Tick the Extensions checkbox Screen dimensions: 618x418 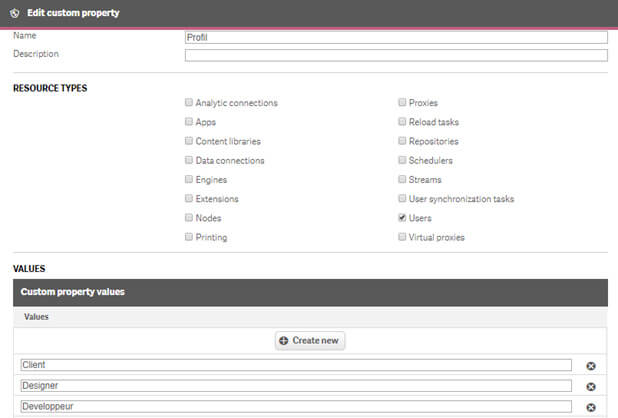coord(189,198)
